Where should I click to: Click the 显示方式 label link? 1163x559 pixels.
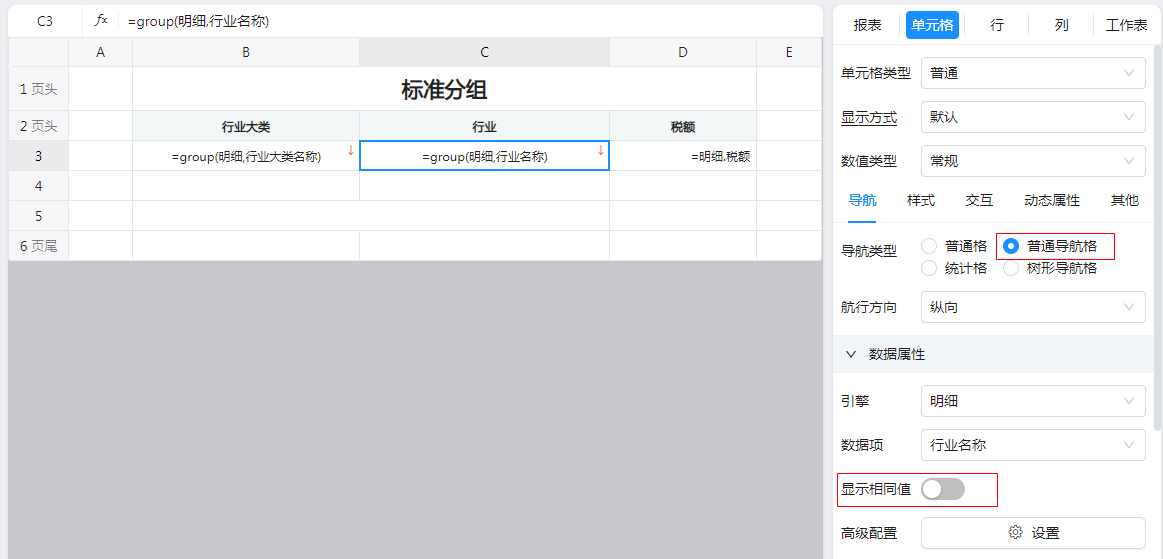pos(869,117)
